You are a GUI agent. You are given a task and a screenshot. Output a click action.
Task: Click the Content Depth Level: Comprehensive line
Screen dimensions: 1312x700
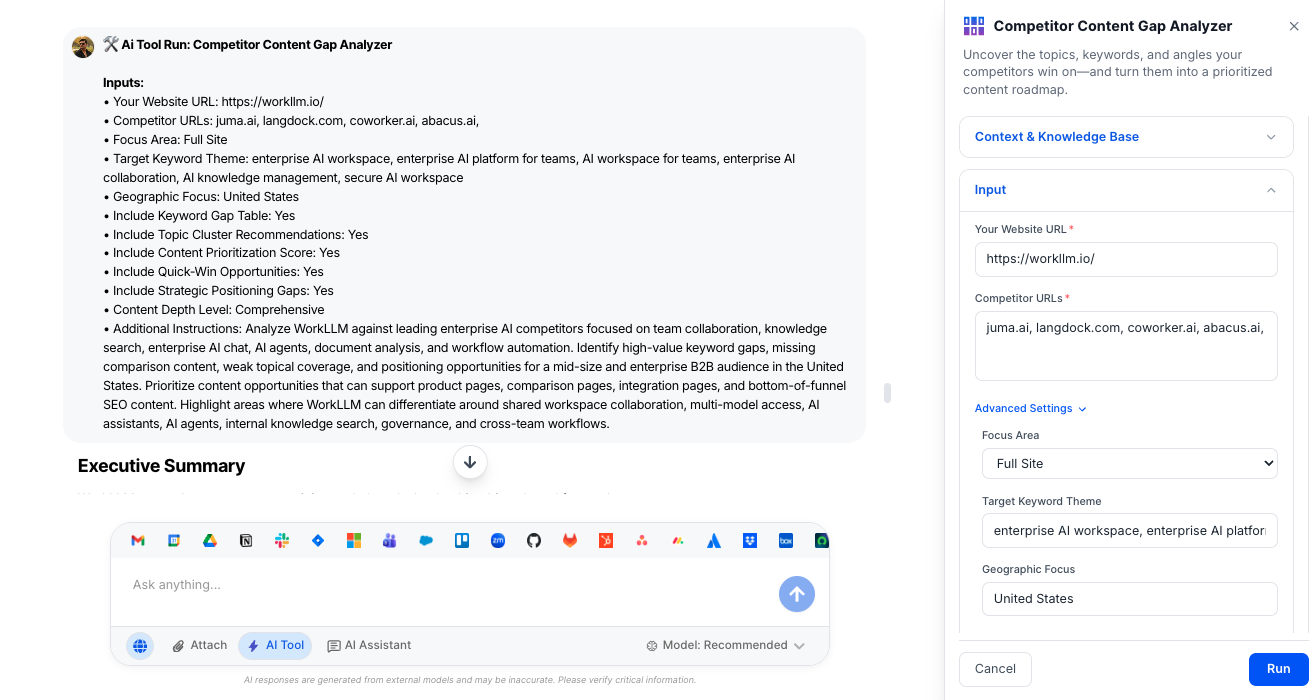coord(214,310)
